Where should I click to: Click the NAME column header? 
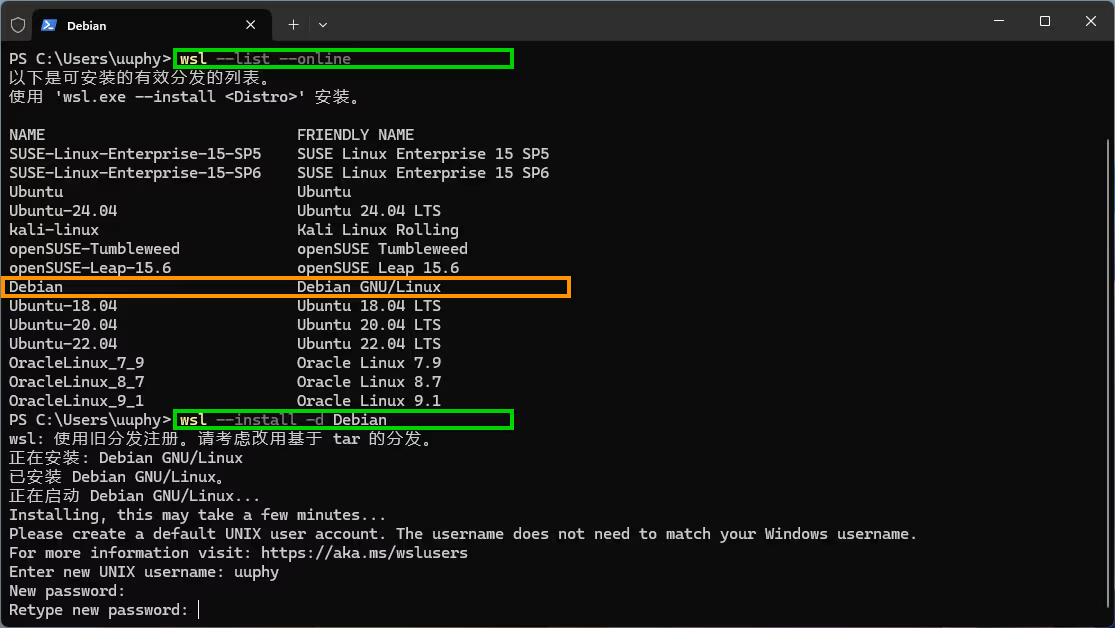tap(27, 134)
